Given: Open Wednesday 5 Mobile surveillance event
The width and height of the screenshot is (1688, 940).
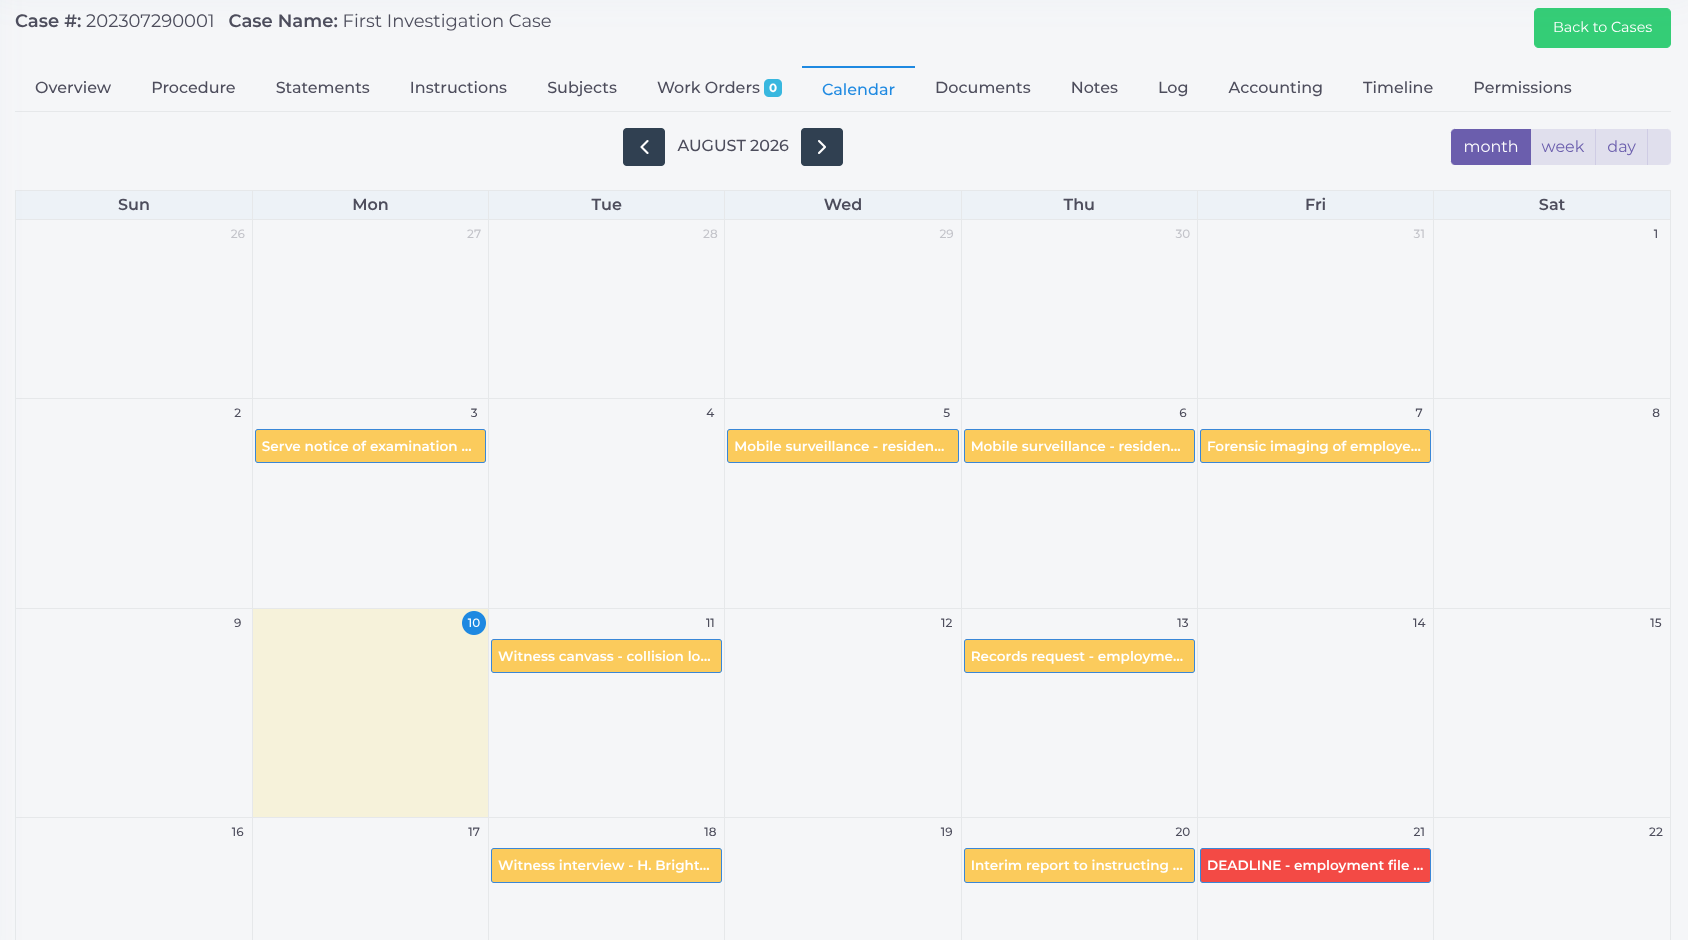Looking at the screenshot, I should click(843, 446).
